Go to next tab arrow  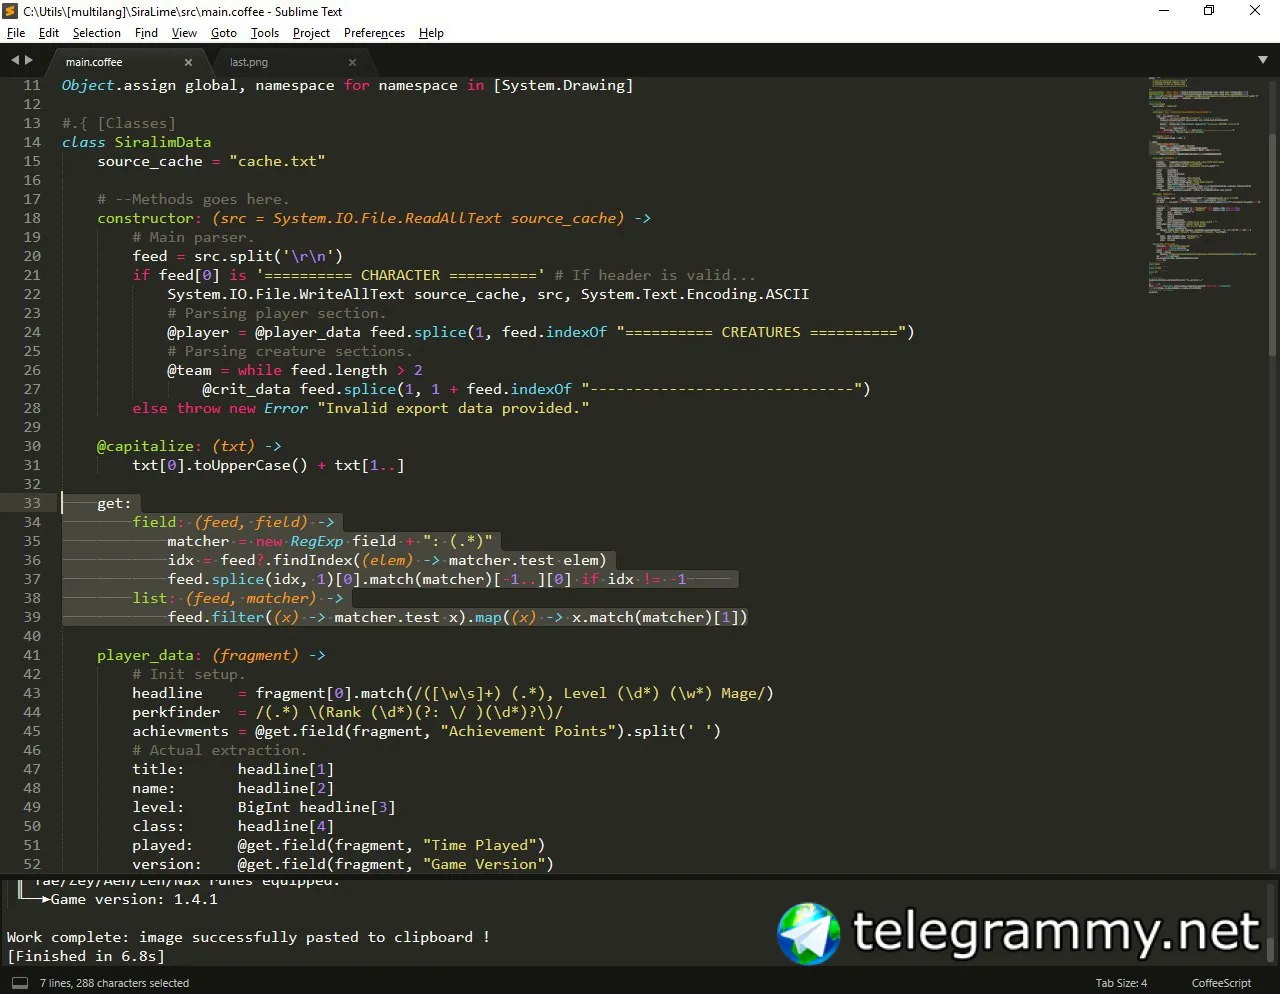[x=29, y=61]
